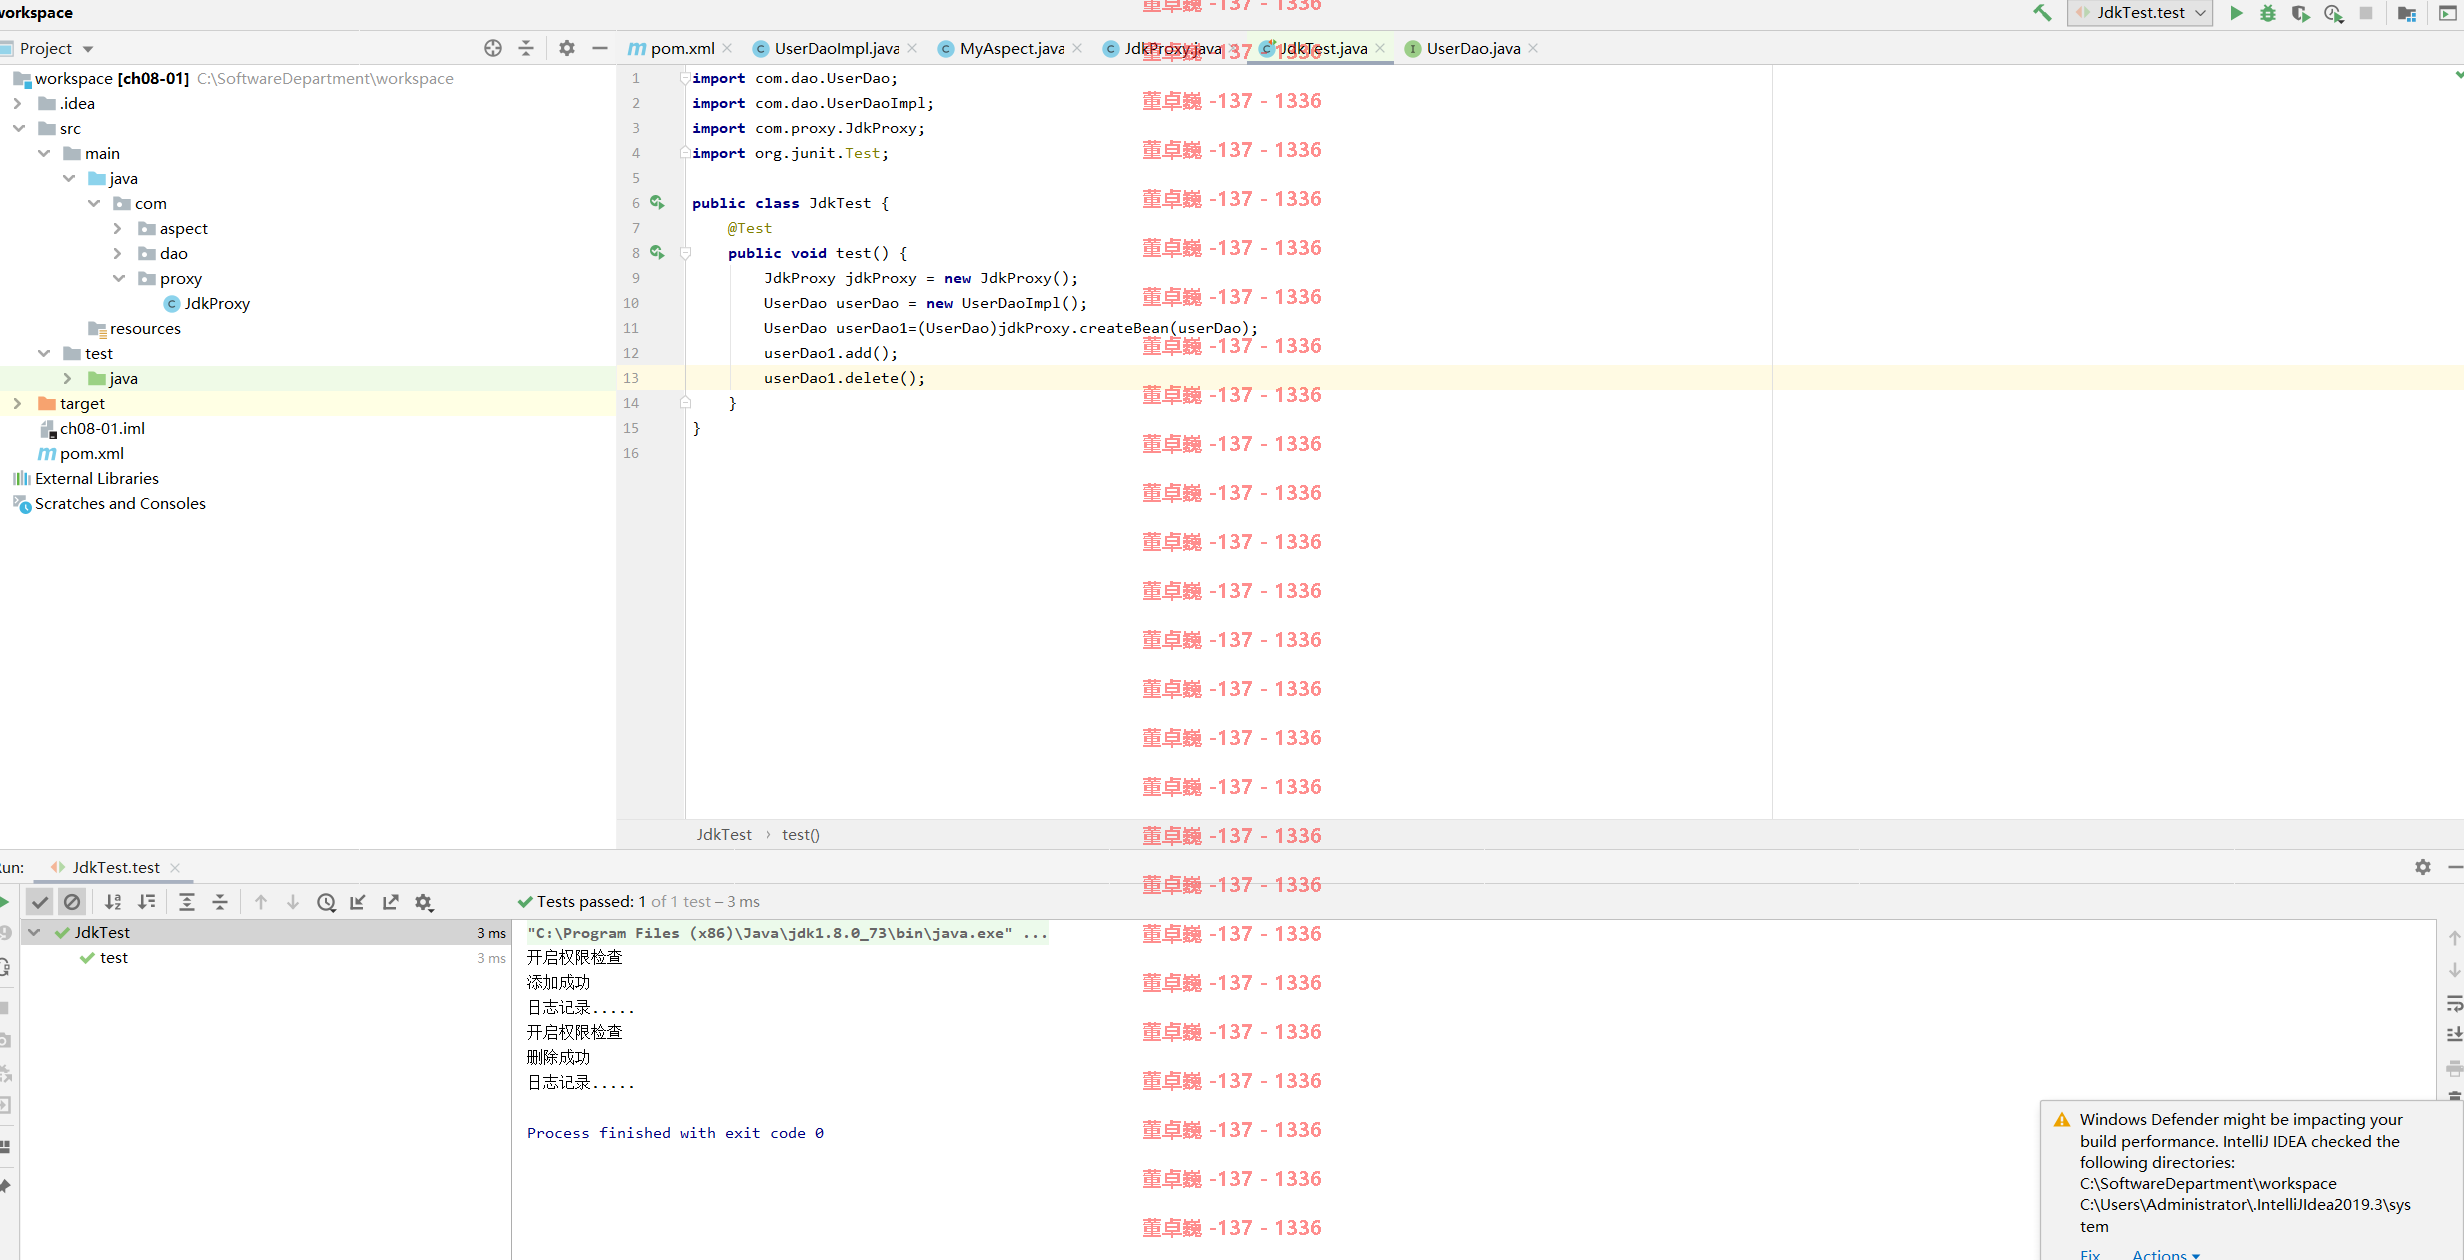The image size is (2464, 1260).
Task: Select ch08-01.iml file
Action: tap(93, 428)
